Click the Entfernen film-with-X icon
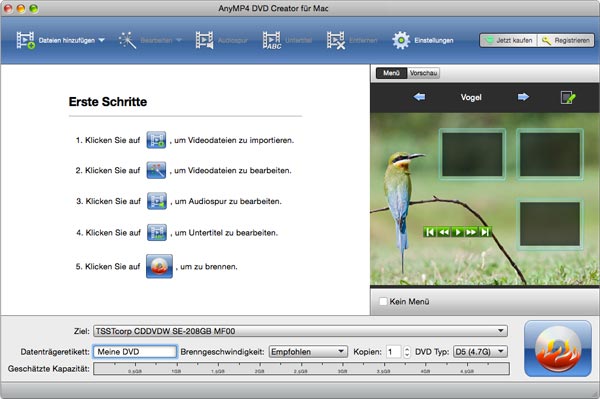Image resolution: width=600 pixels, height=399 pixels. (336, 40)
